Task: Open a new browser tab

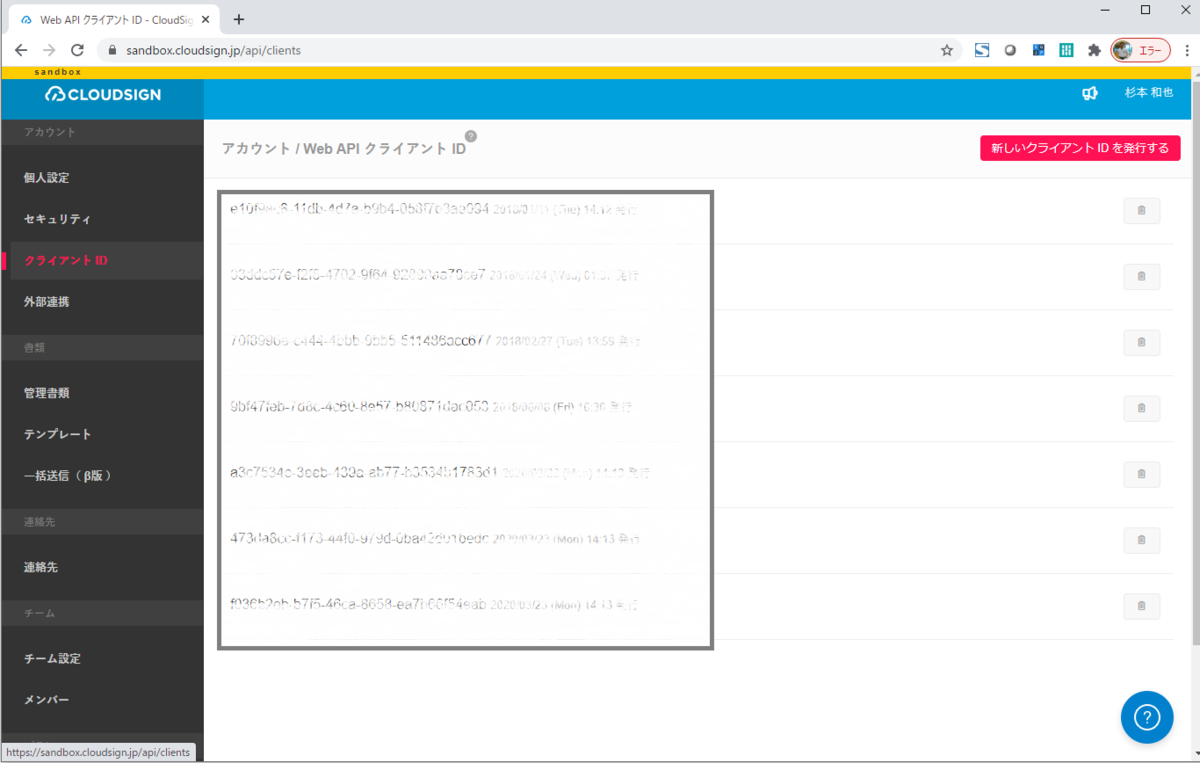Action: coord(239,19)
